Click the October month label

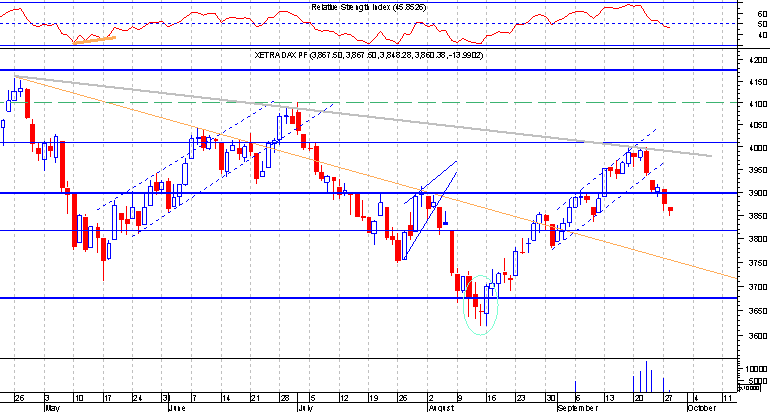(x=702, y=408)
